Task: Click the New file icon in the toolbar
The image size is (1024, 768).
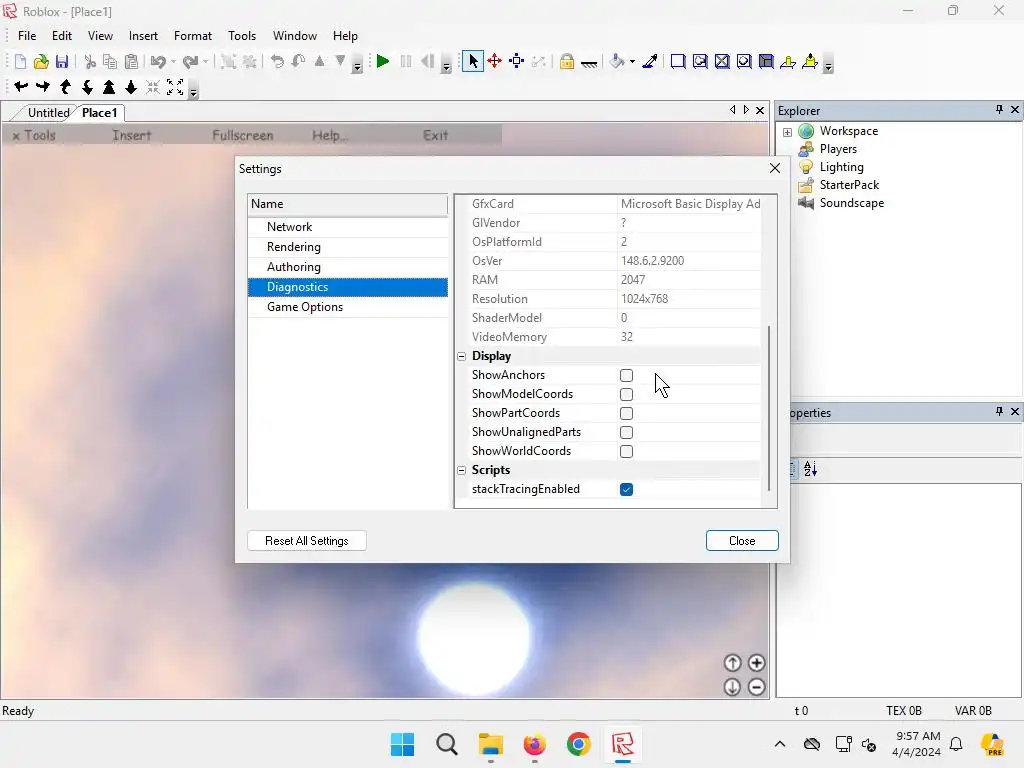Action: click(20, 61)
